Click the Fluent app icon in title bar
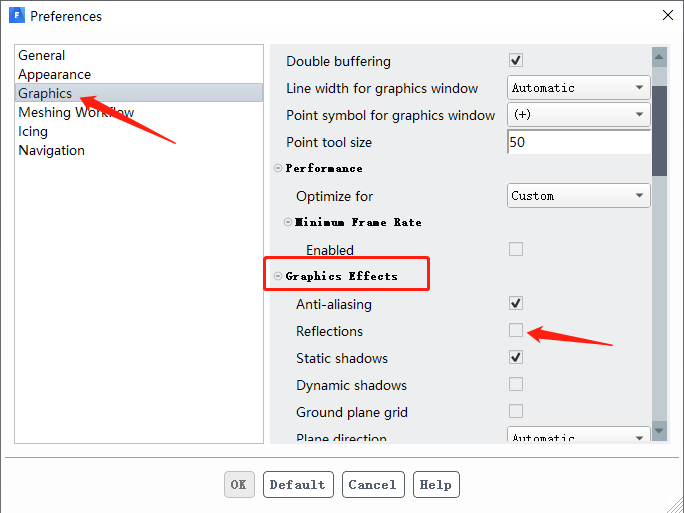Viewport: 684px width, 513px height. (17, 16)
